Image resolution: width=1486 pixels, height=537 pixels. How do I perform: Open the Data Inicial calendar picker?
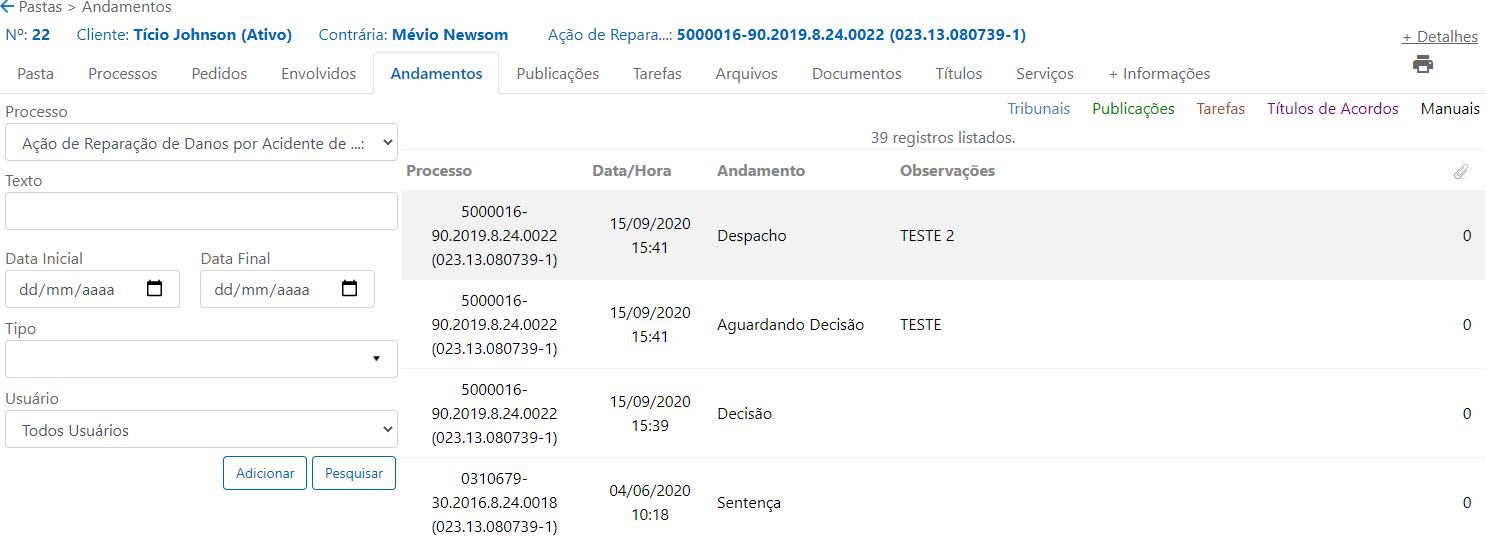(x=155, y=289)
